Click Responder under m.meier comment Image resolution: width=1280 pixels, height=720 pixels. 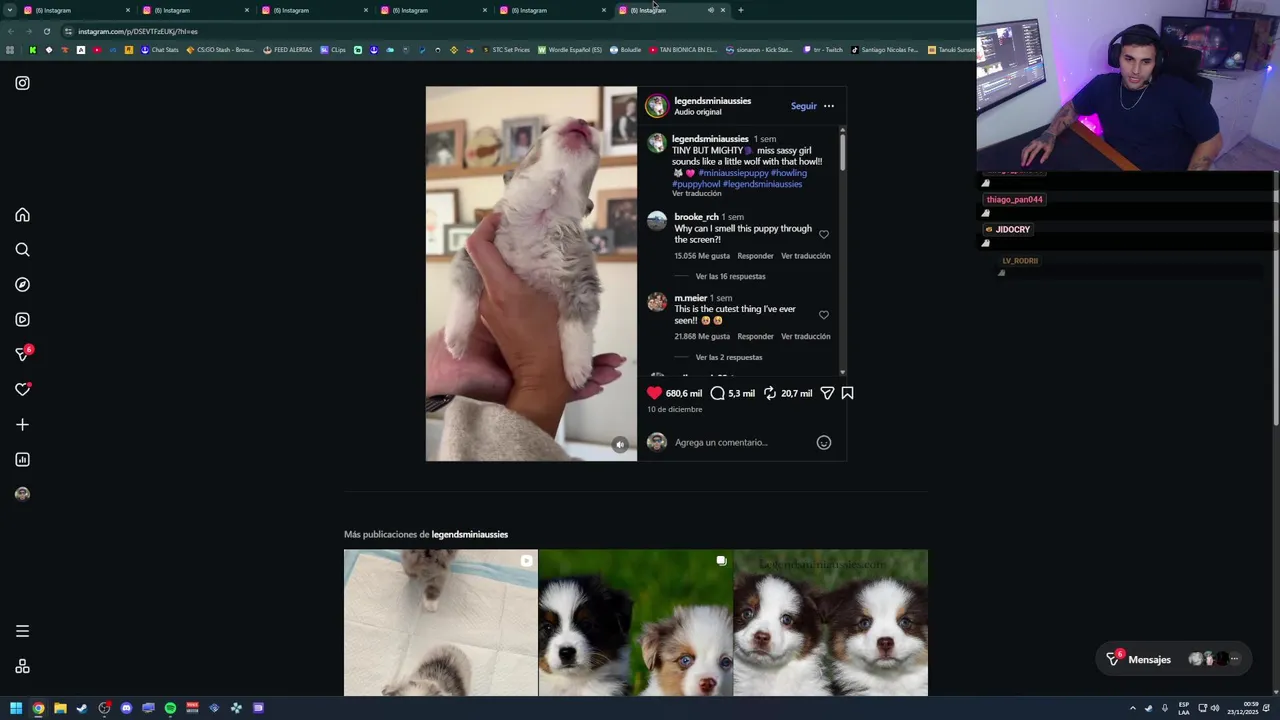tap(755, 337)
